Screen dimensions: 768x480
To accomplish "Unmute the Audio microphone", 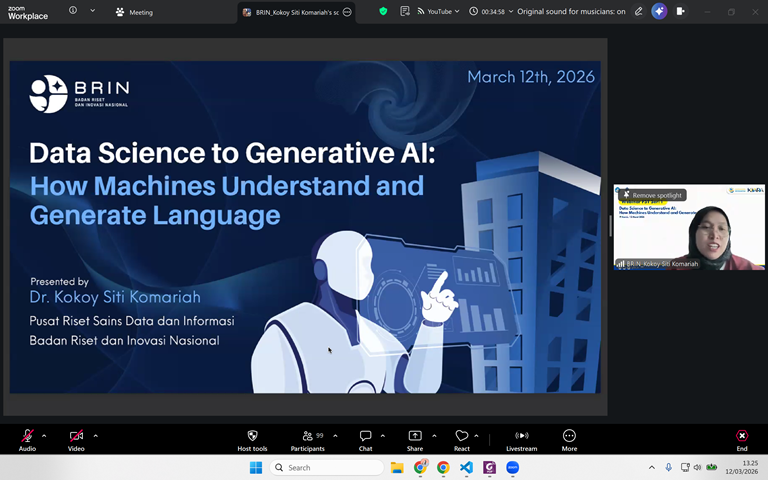I will 27,436.
